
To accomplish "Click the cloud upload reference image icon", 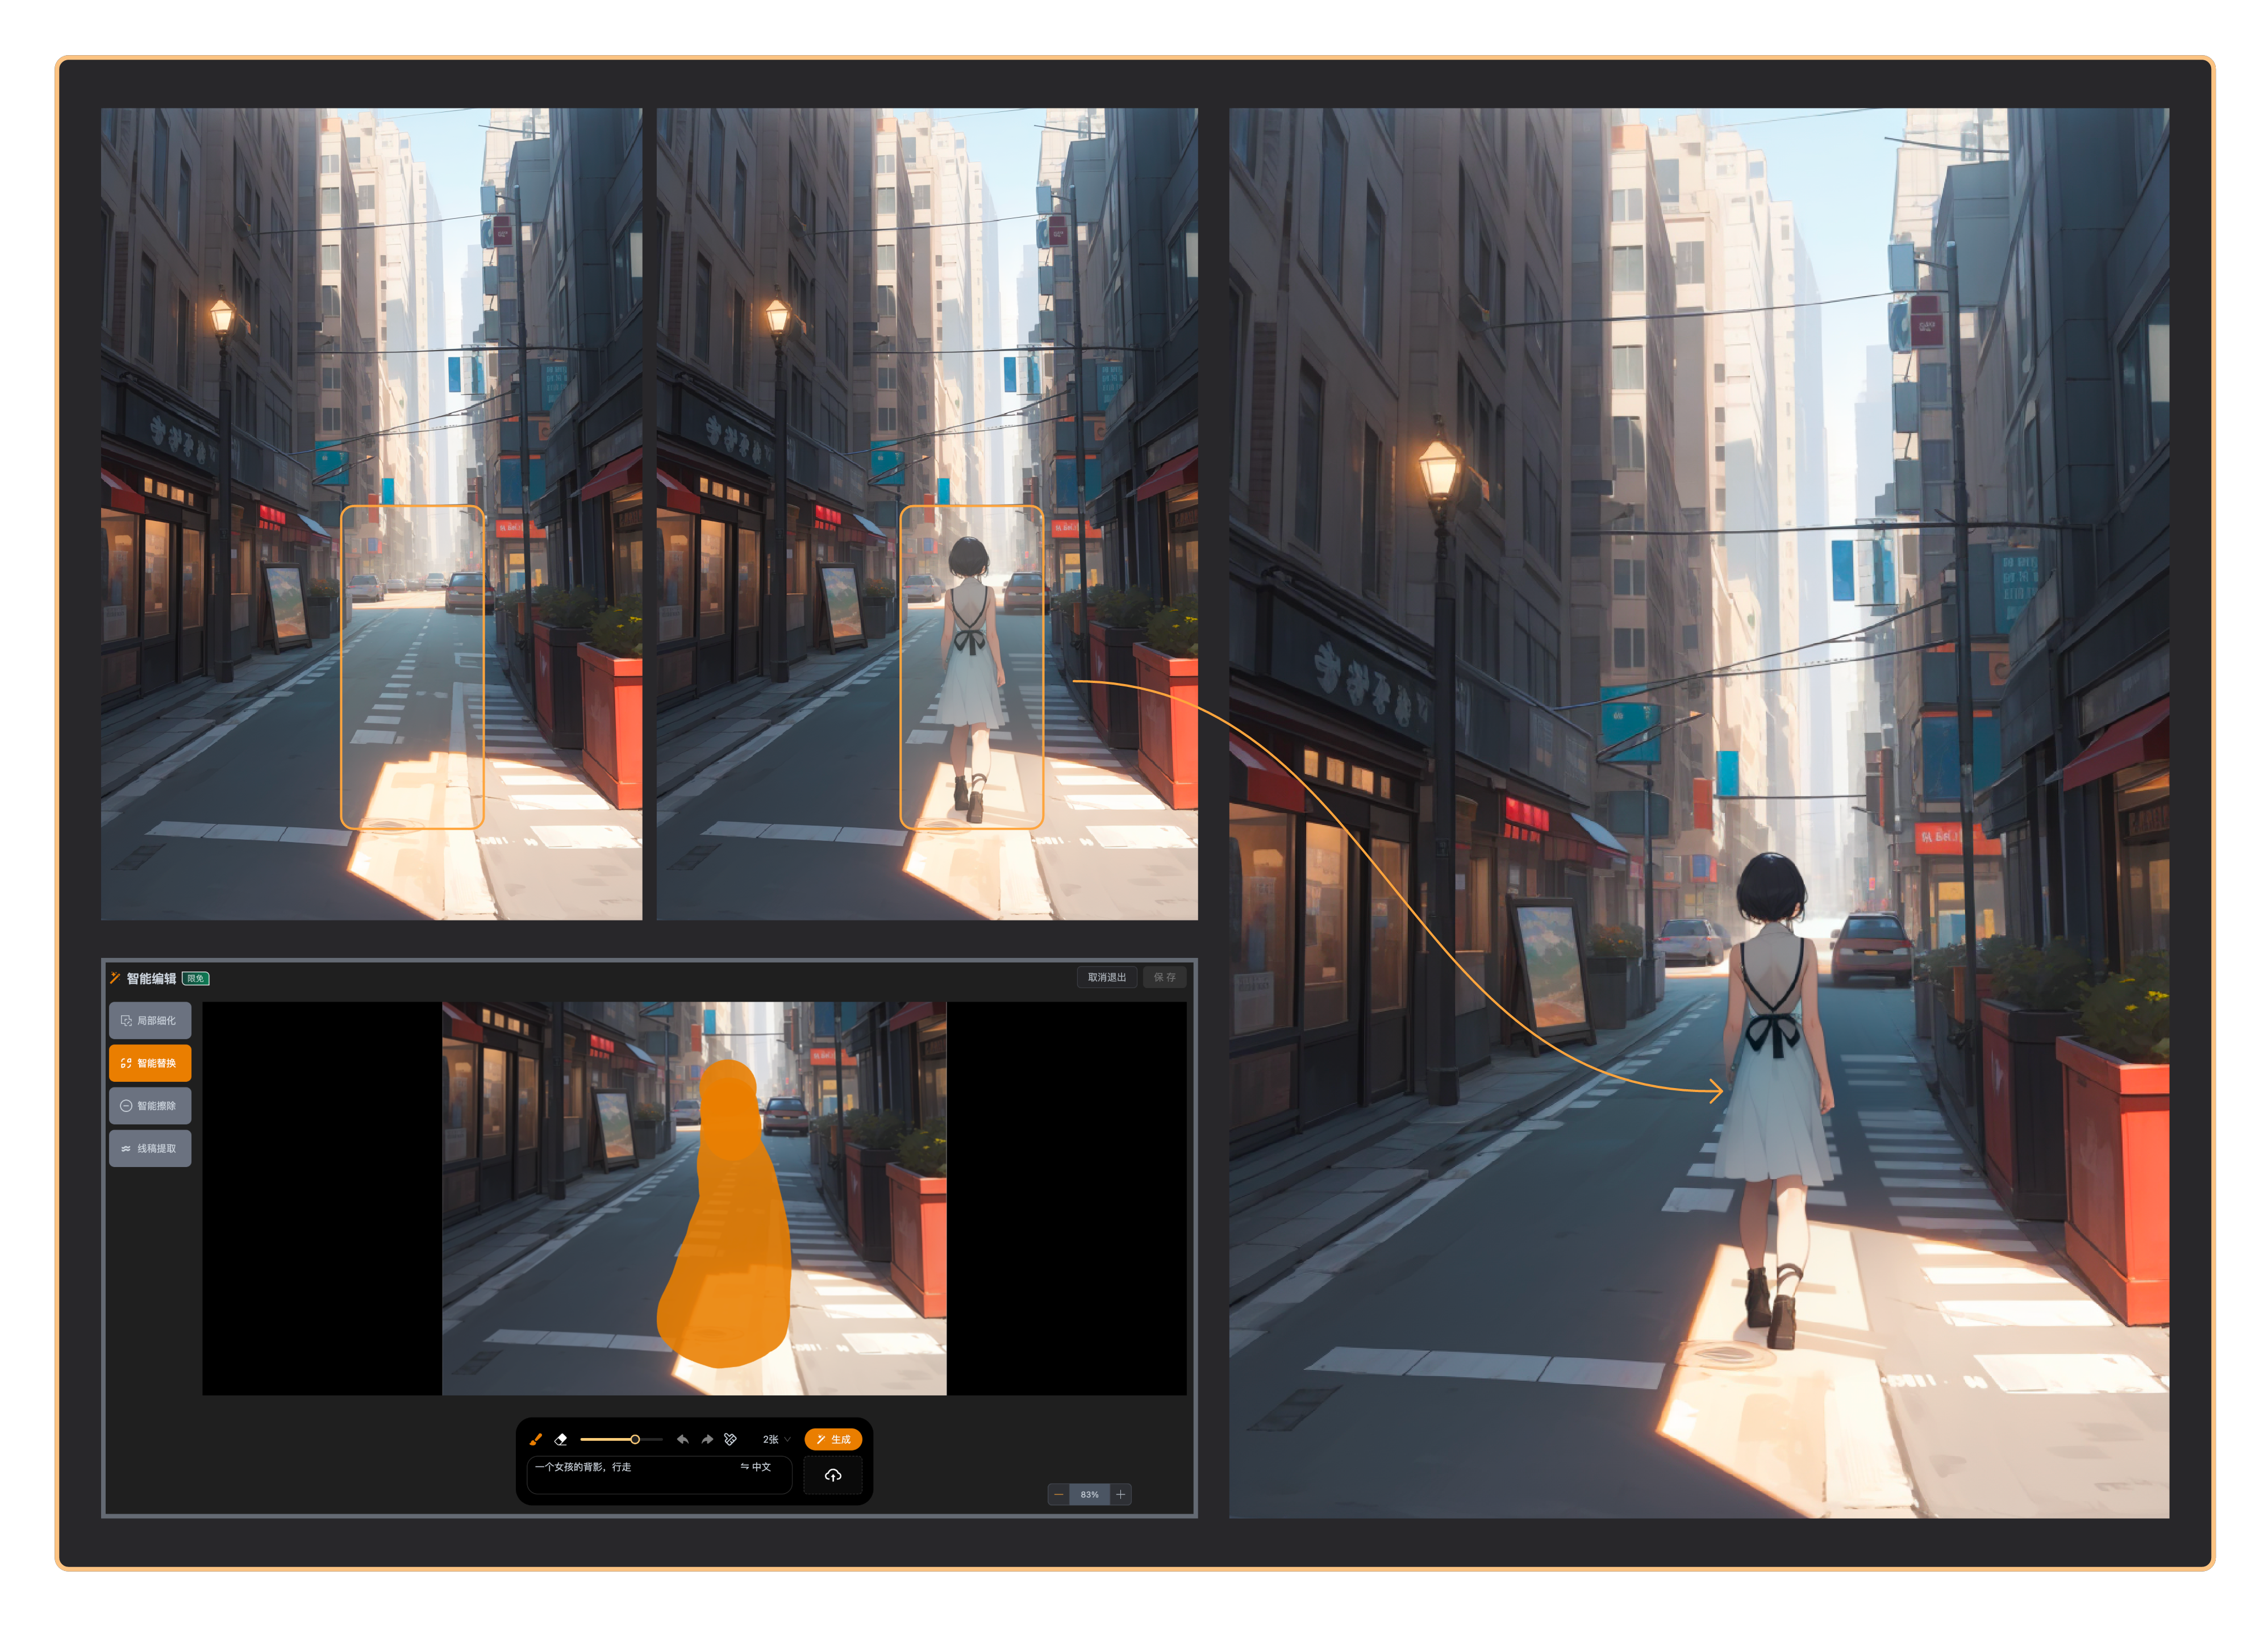I will click(833, 1475).
